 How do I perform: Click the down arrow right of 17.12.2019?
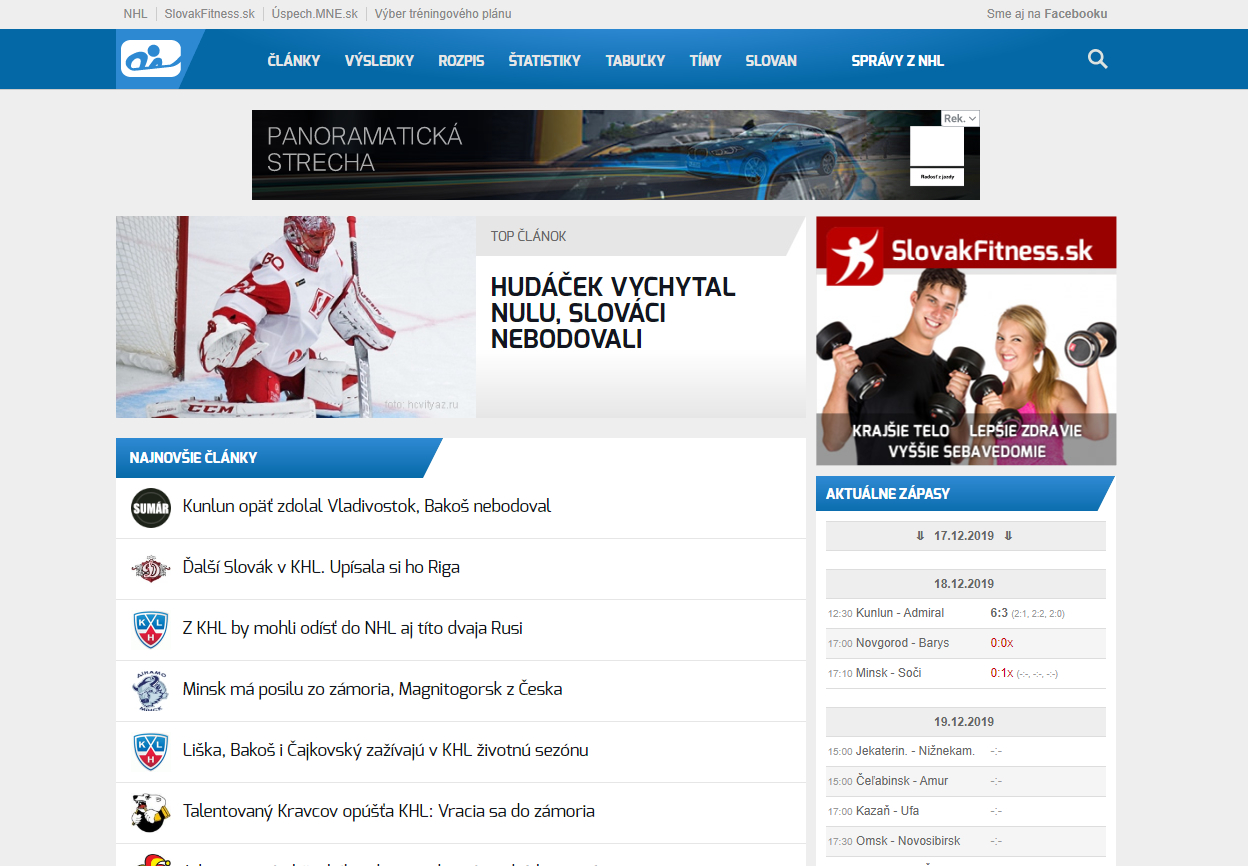point(1008,536)
